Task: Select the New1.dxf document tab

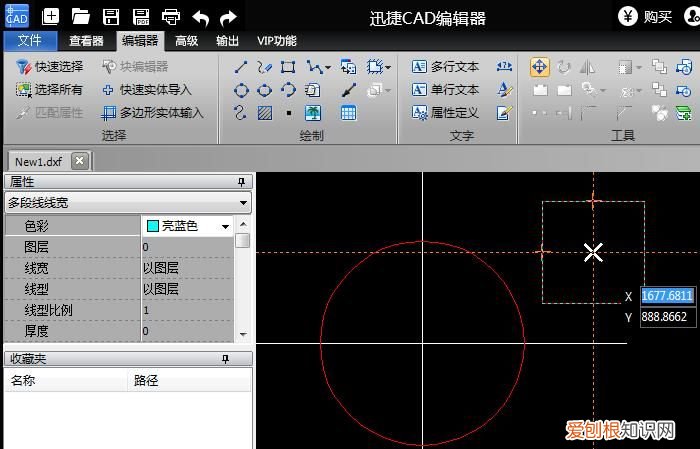Action: [x=38, y=162]
